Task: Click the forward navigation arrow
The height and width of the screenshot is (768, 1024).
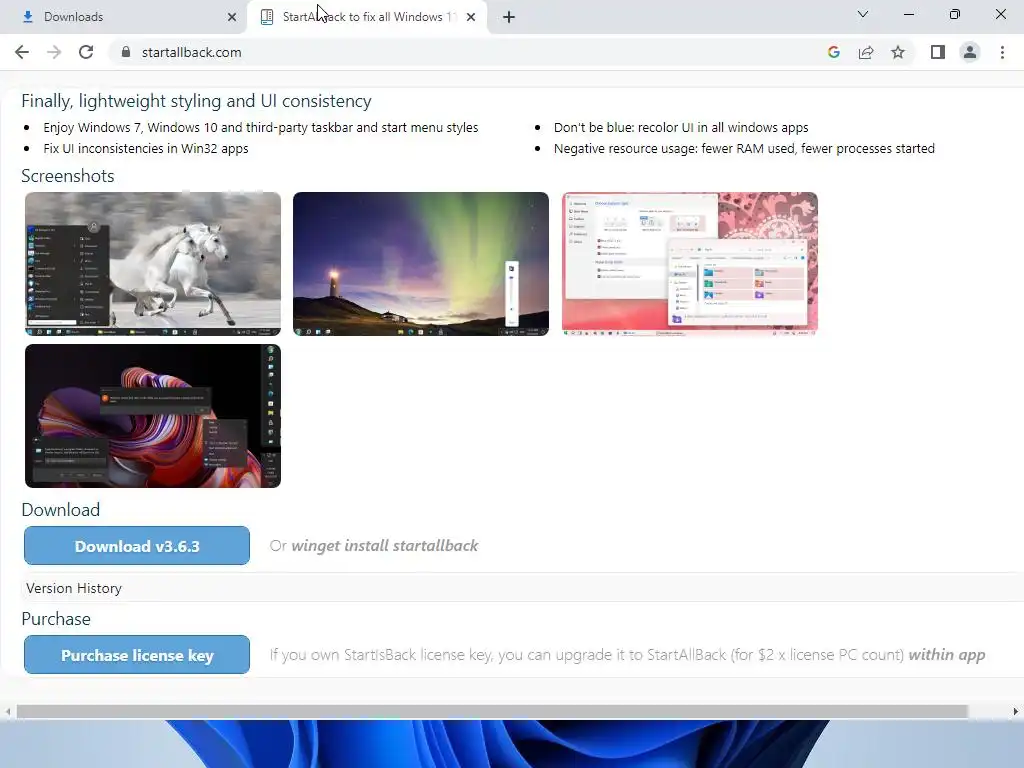Action: tap(54, 52)
